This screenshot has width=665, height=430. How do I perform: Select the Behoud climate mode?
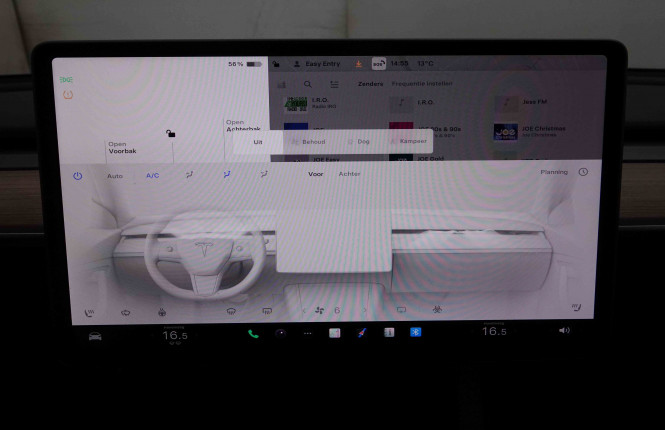310,142
